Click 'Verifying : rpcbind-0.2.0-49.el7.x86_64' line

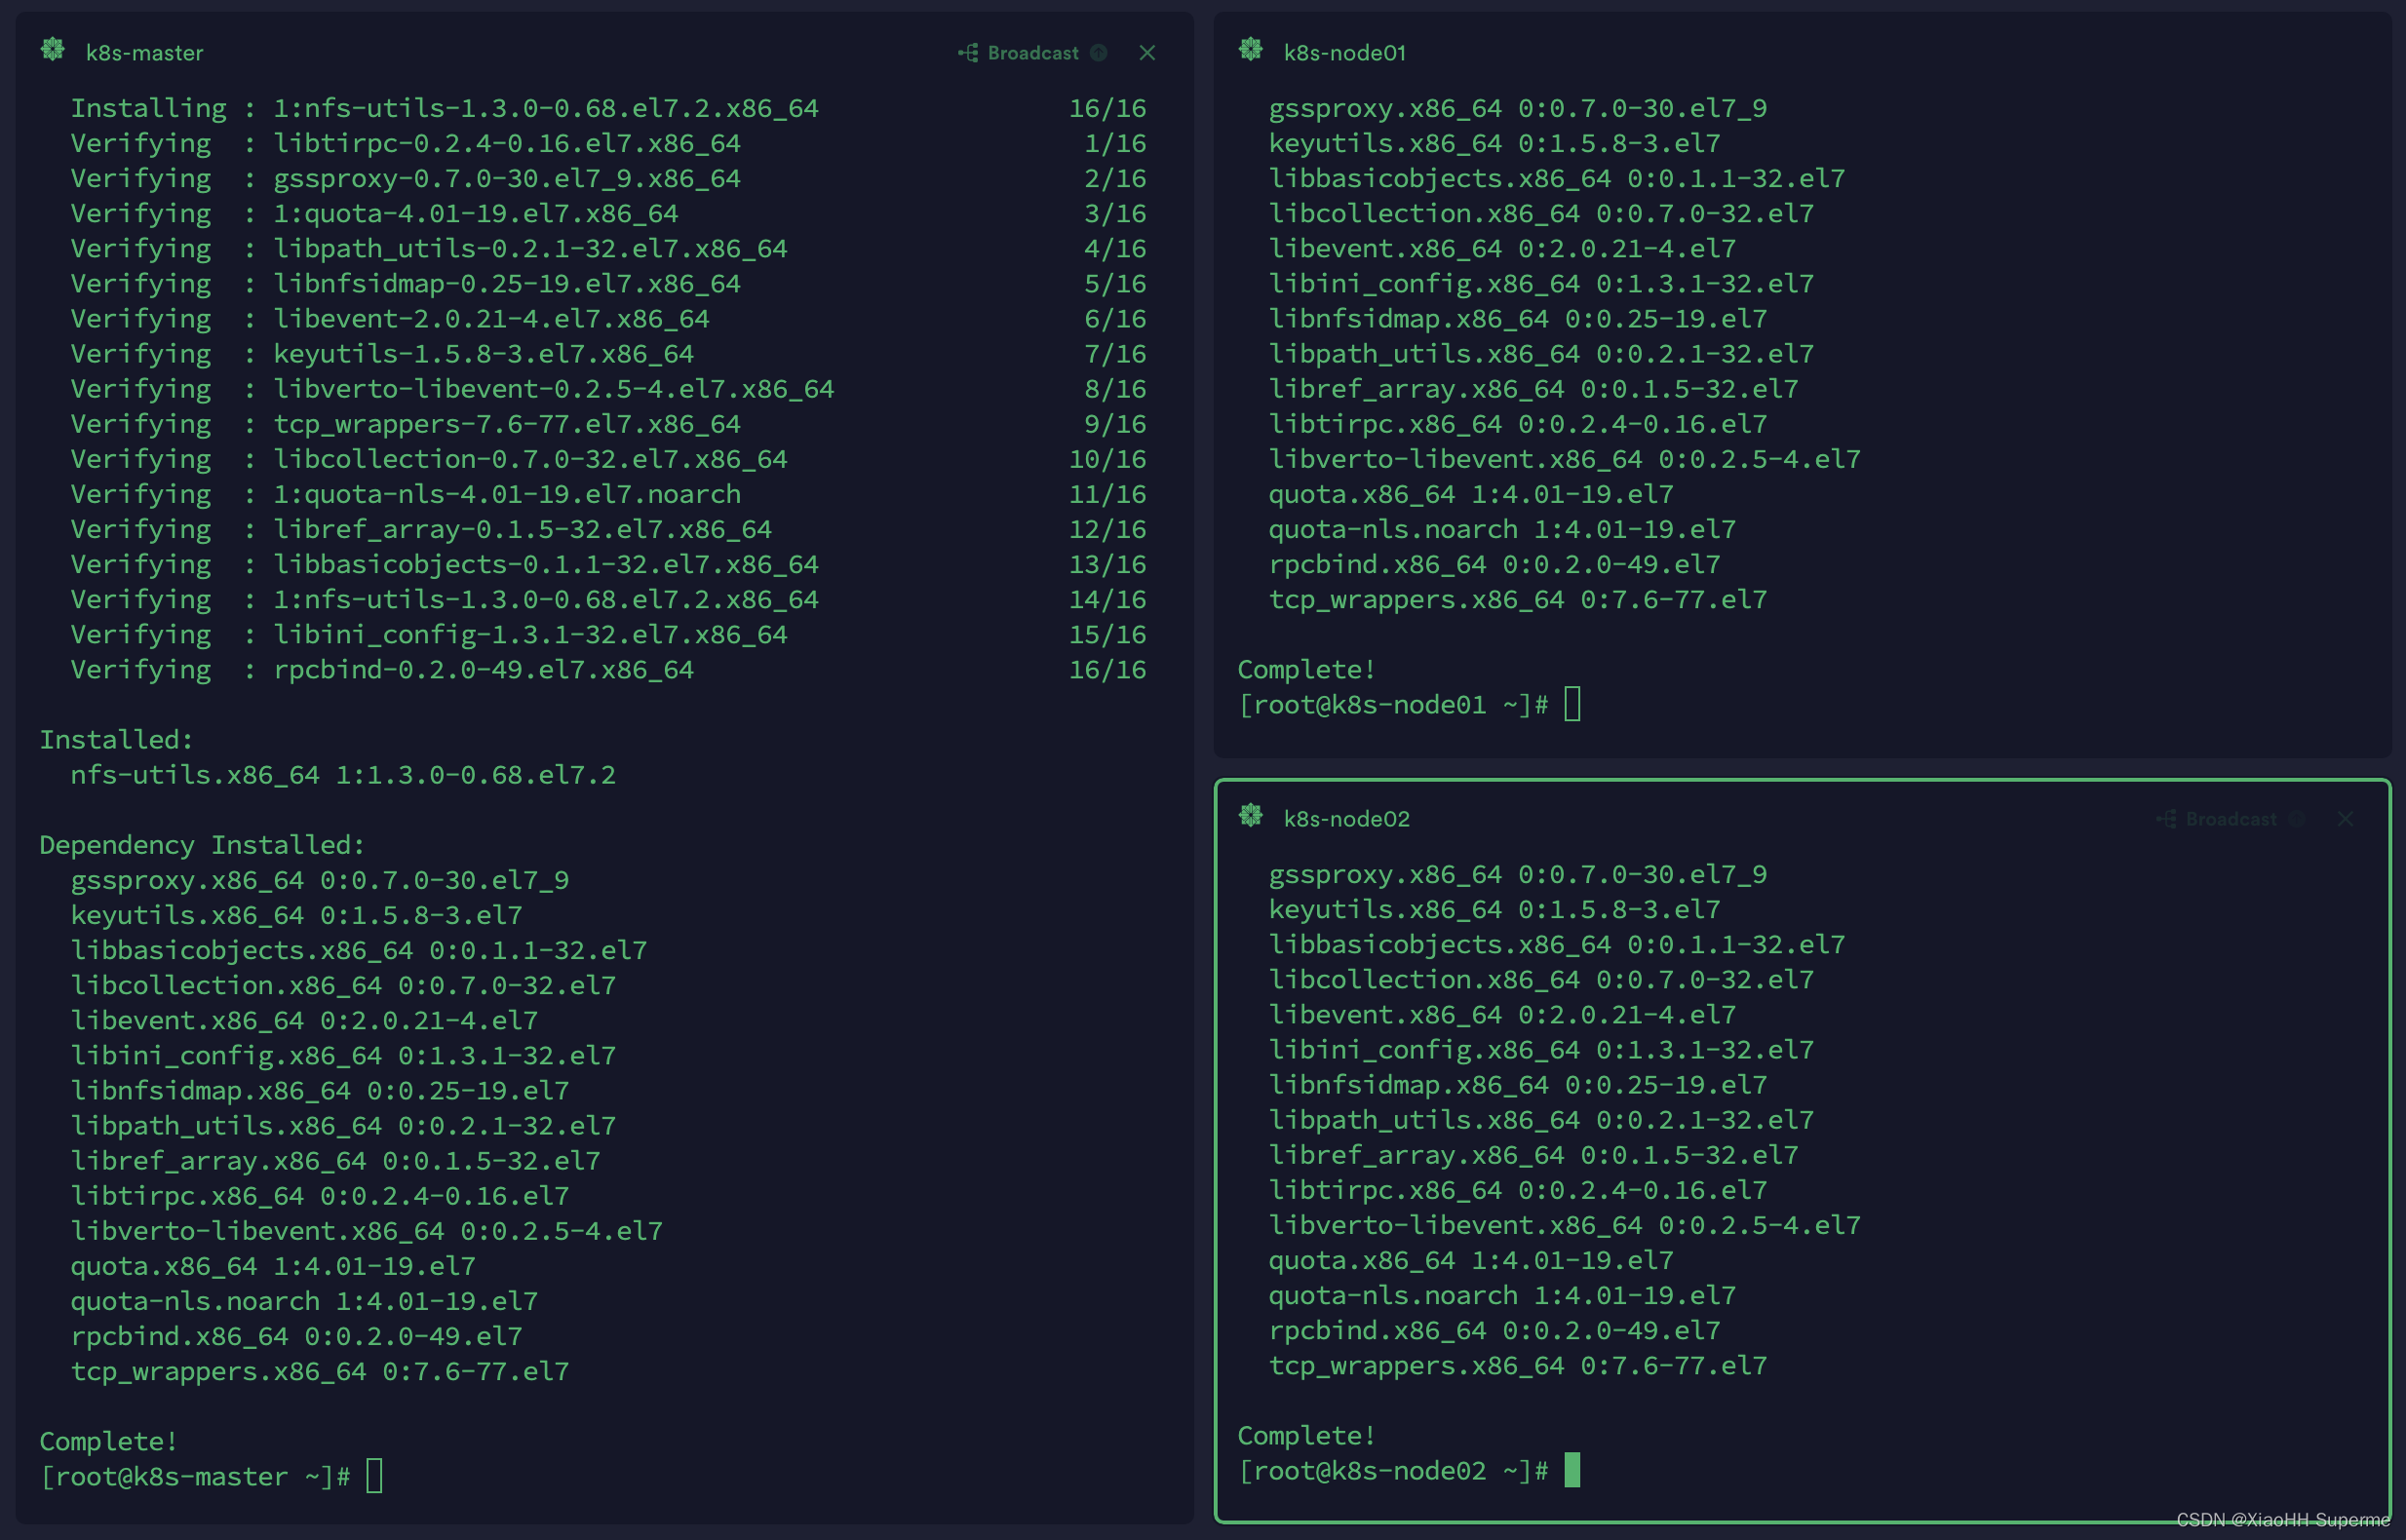(x=608, y=669)
